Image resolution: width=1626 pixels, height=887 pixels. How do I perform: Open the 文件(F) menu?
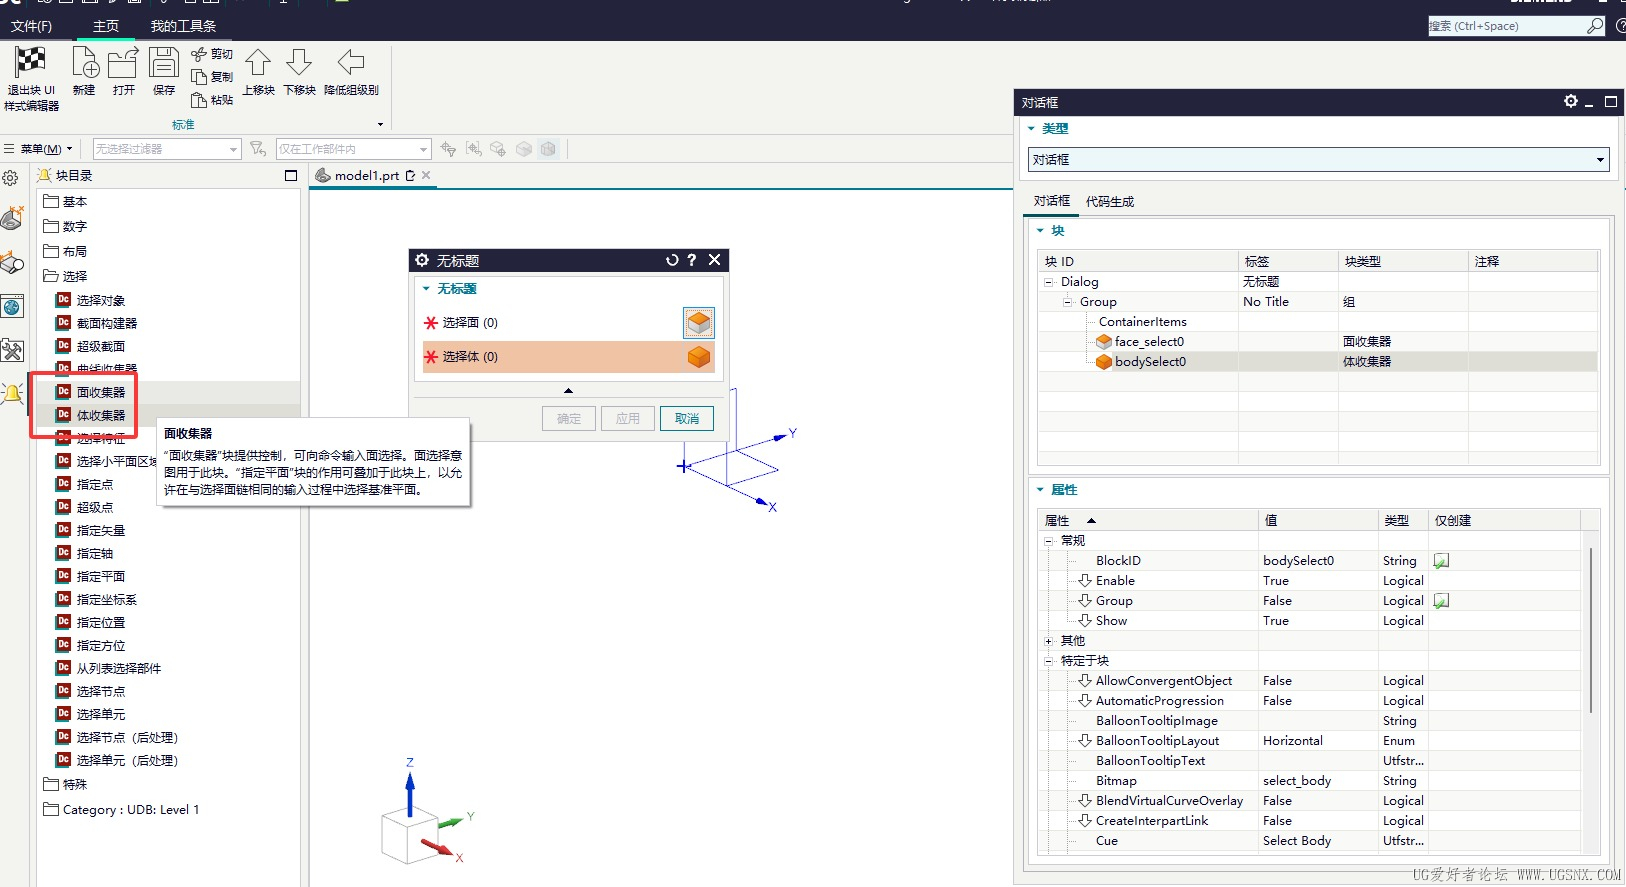pyautogui.click(x=31, y=26)
